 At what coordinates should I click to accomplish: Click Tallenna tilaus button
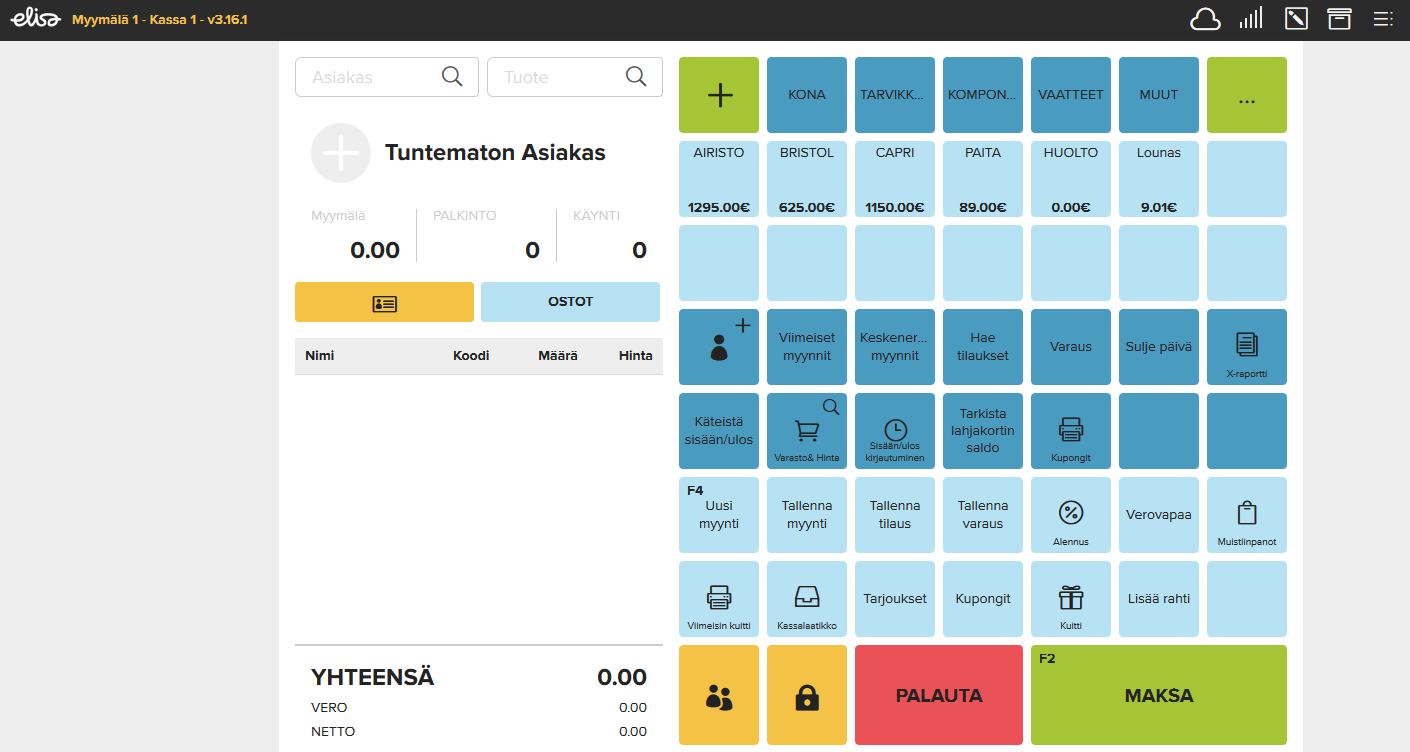[x=895, y=515]
